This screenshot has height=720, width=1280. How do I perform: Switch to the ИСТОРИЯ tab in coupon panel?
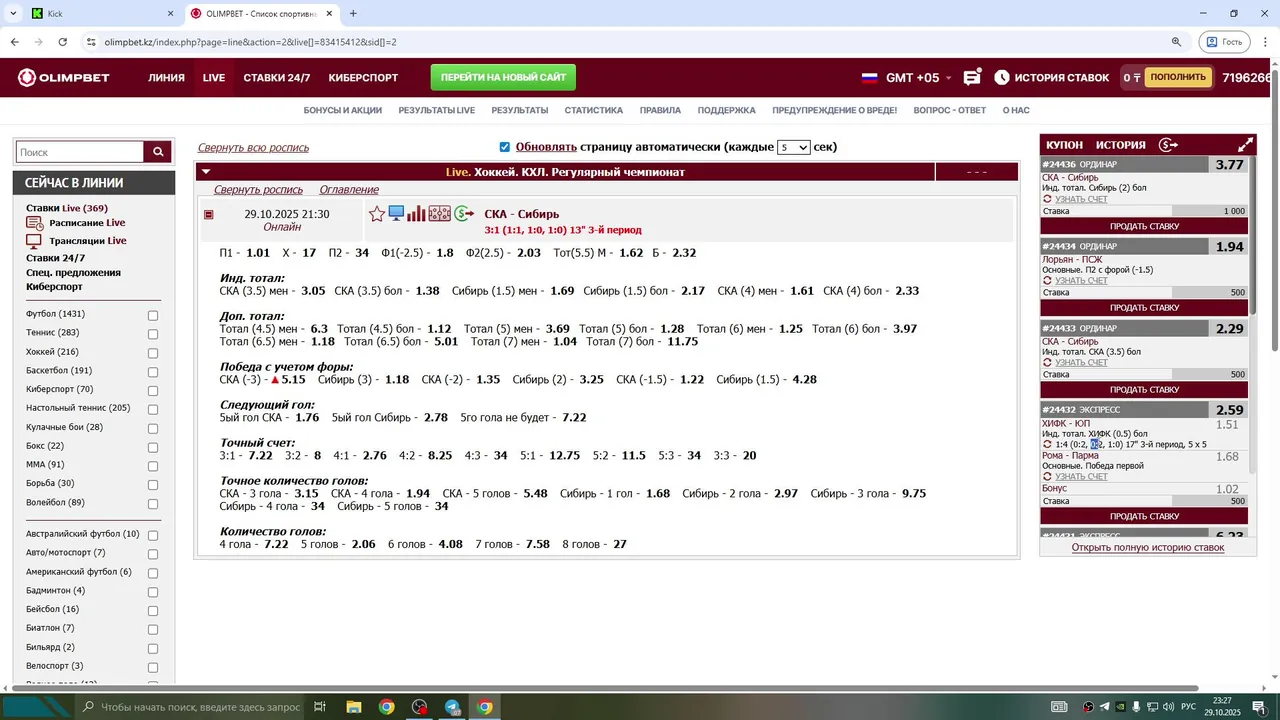[x=1121, y=145]
